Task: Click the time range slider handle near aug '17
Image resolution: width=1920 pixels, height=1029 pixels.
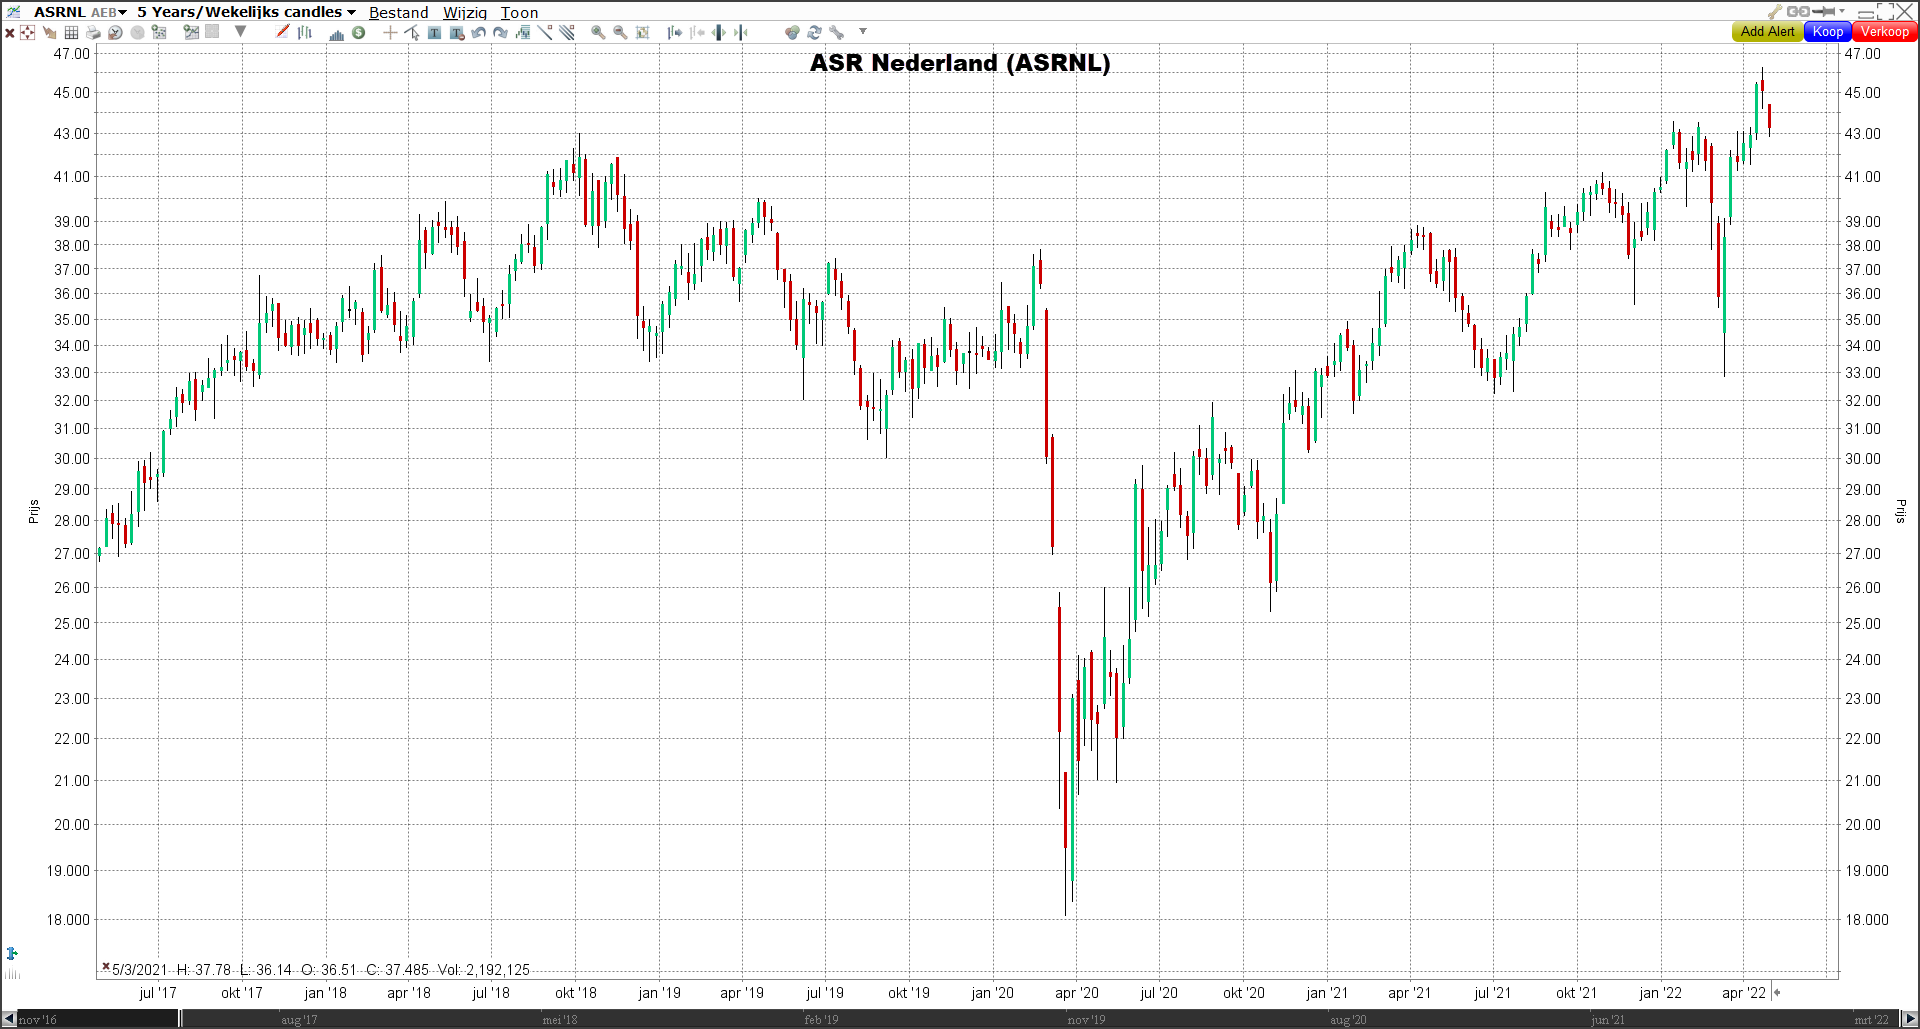Action: [181, 1019]
